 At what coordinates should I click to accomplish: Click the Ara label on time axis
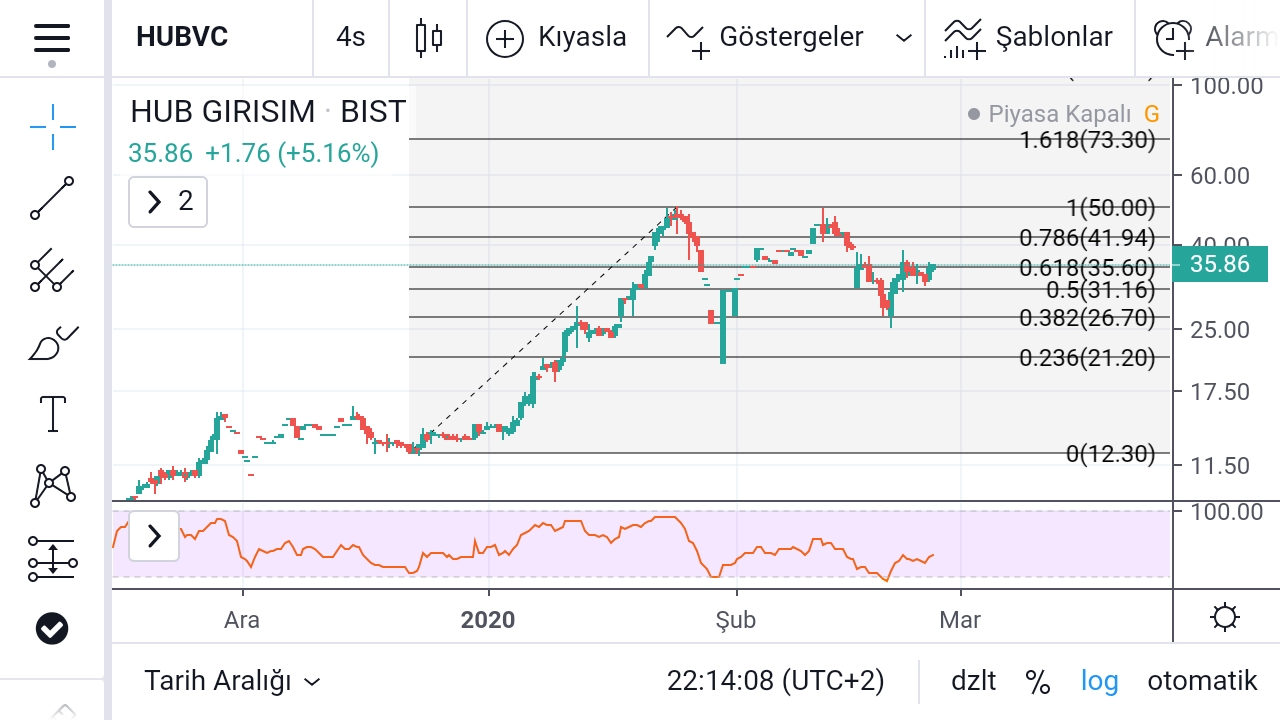pyautogui.click(x=242, y=620)
